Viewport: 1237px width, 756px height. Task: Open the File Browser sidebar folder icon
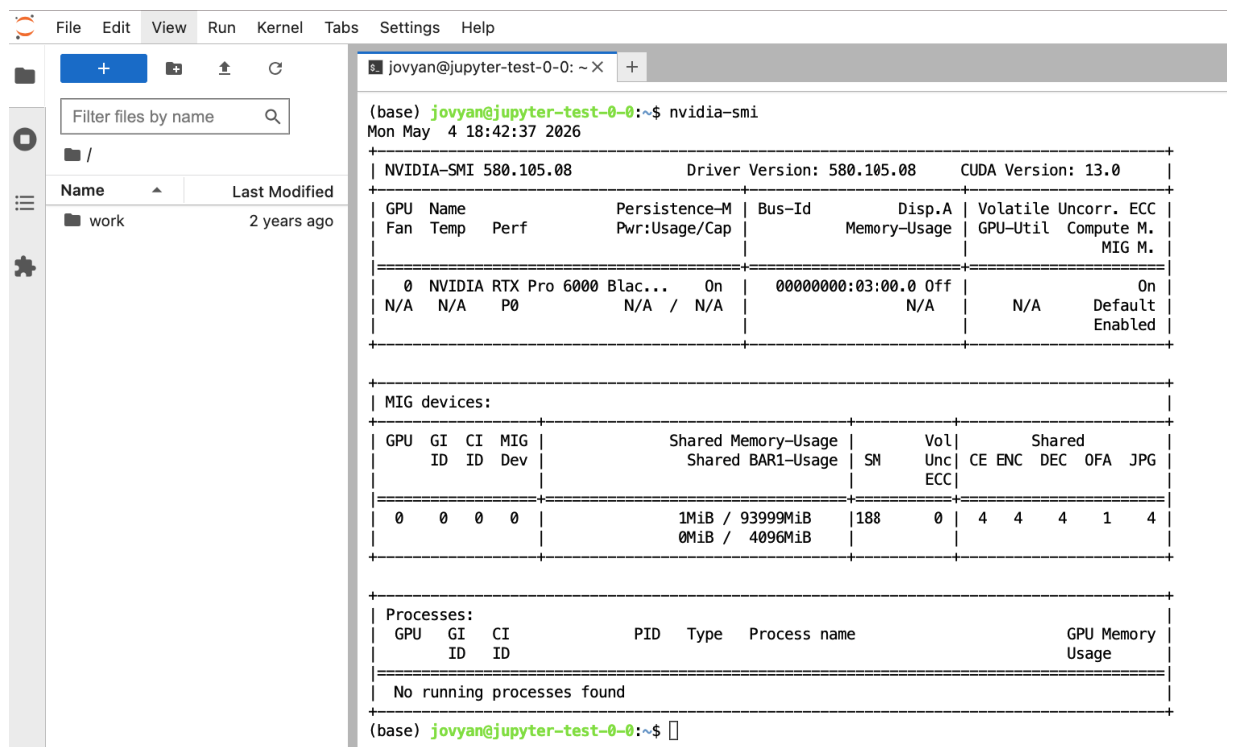25,76
